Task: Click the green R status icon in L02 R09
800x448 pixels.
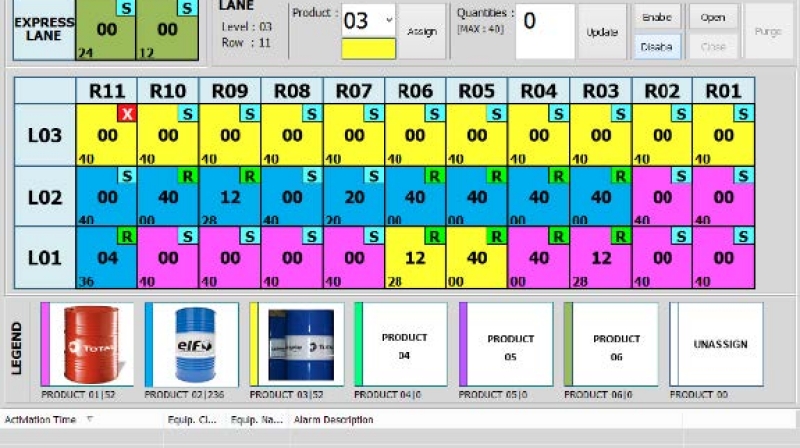Action: pos(250,176)
